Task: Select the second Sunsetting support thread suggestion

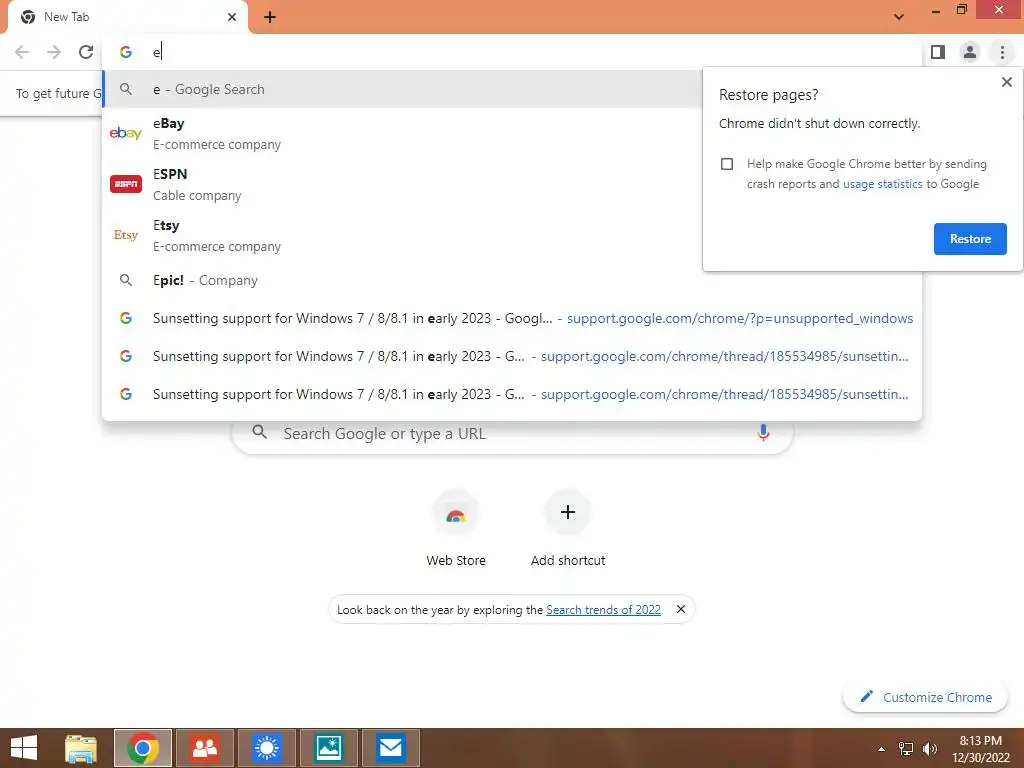Action: tap(512, 357)
